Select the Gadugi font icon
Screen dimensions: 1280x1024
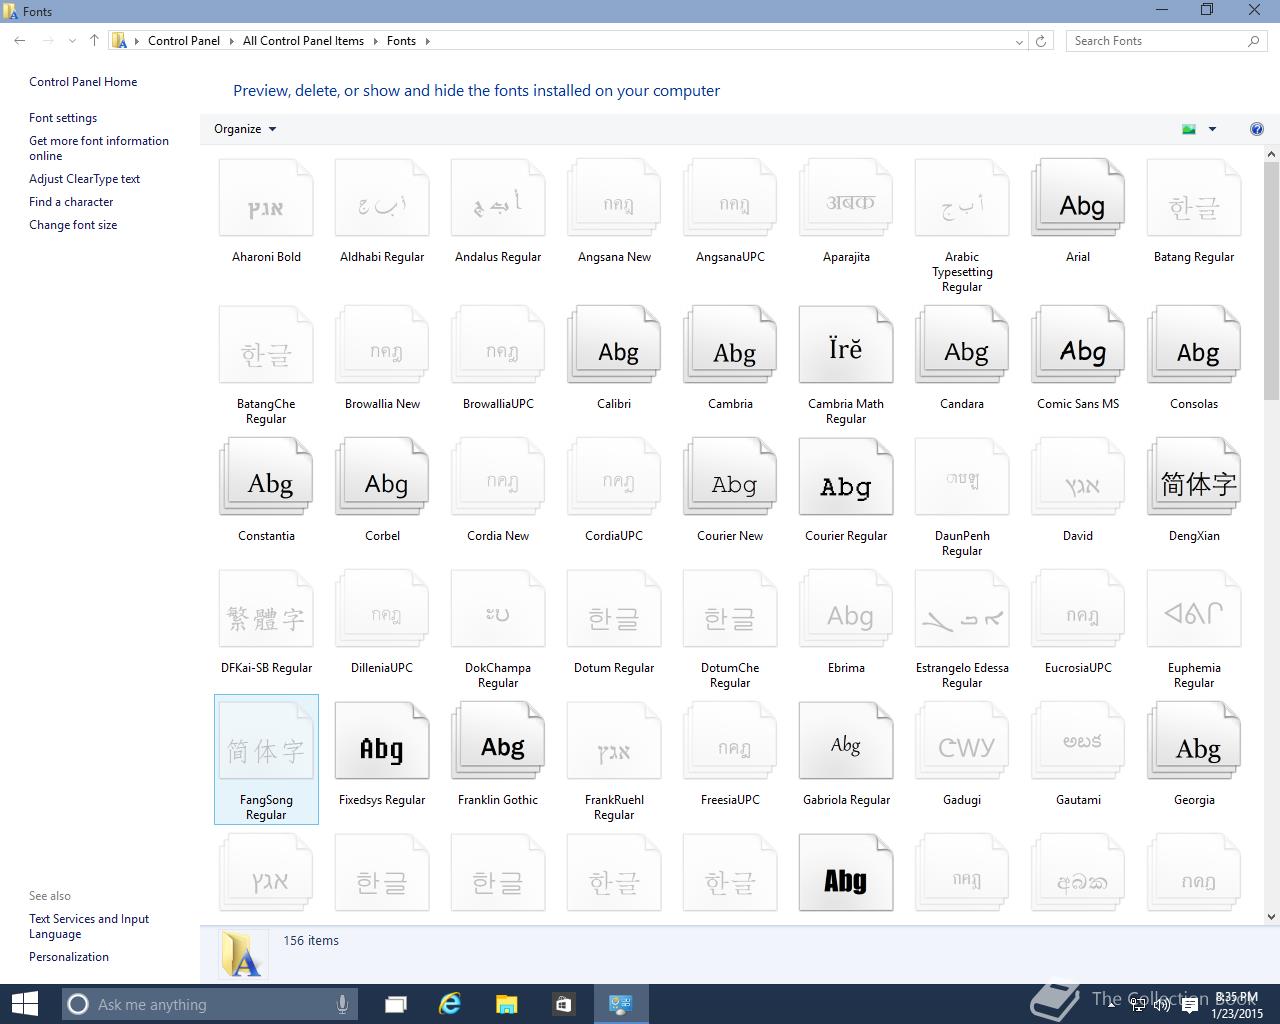pos(962,741)
